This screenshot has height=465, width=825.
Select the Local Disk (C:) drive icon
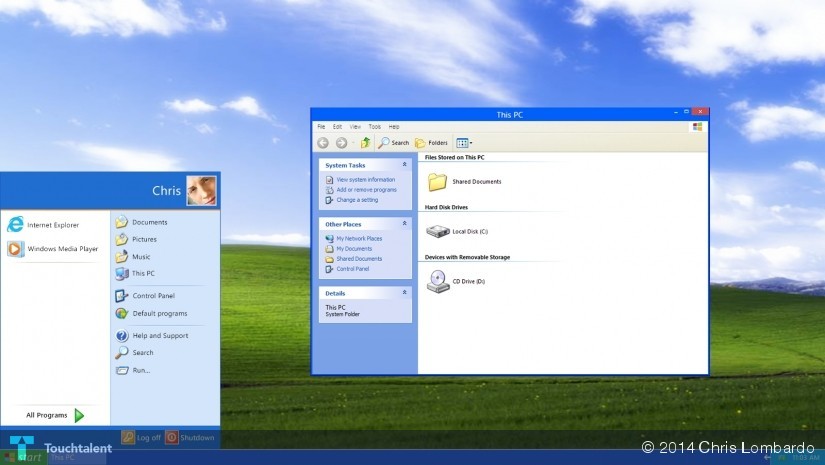click(x=438, y=231)
